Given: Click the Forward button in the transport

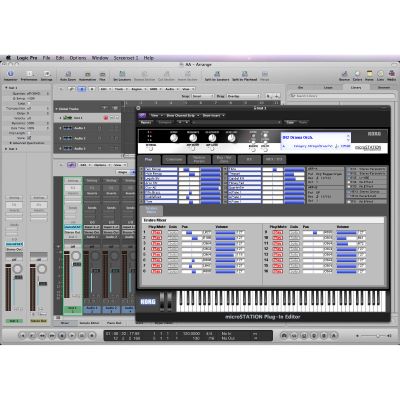Looking at the screenshot, I should (x=52, y=336).
